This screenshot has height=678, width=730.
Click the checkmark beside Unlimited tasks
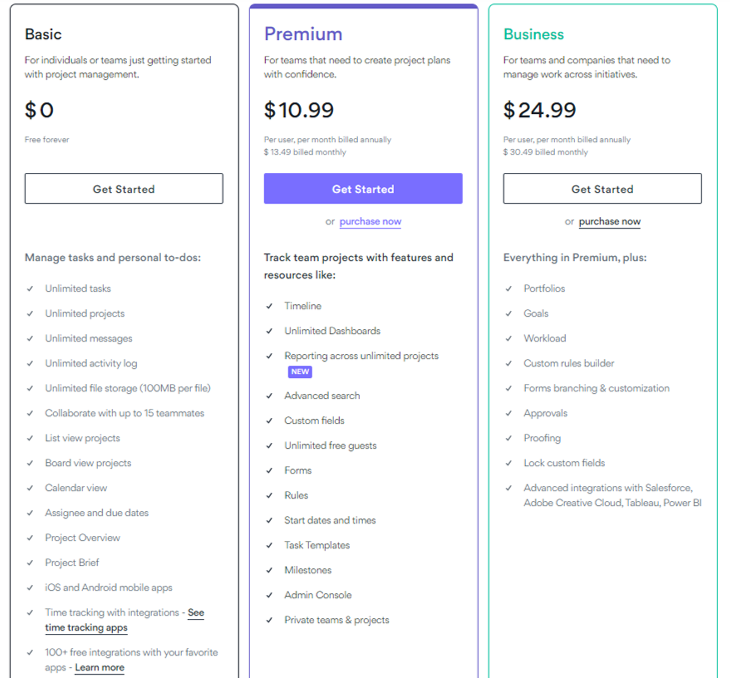coord(30,289)
